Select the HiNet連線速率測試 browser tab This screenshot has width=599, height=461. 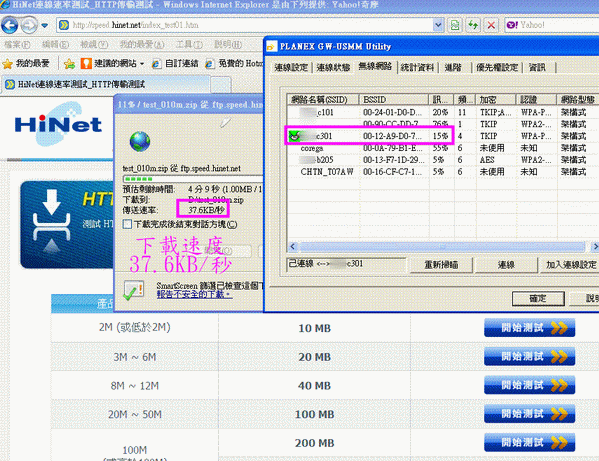[x=105, y=84]
